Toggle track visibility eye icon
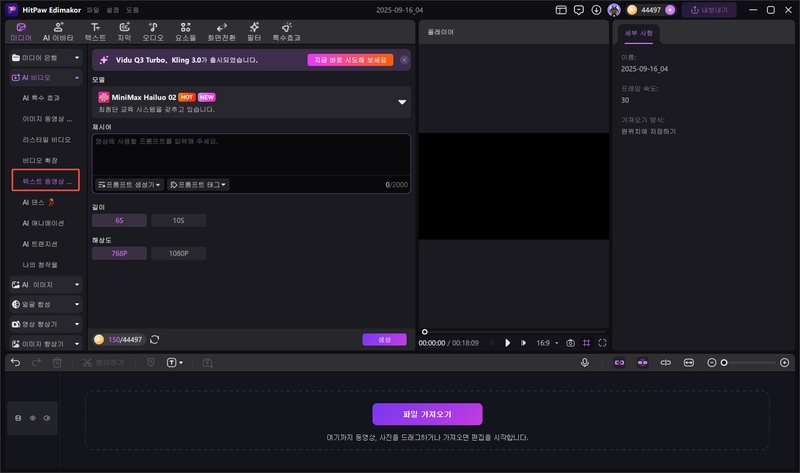800x473 pixels. 33,418
